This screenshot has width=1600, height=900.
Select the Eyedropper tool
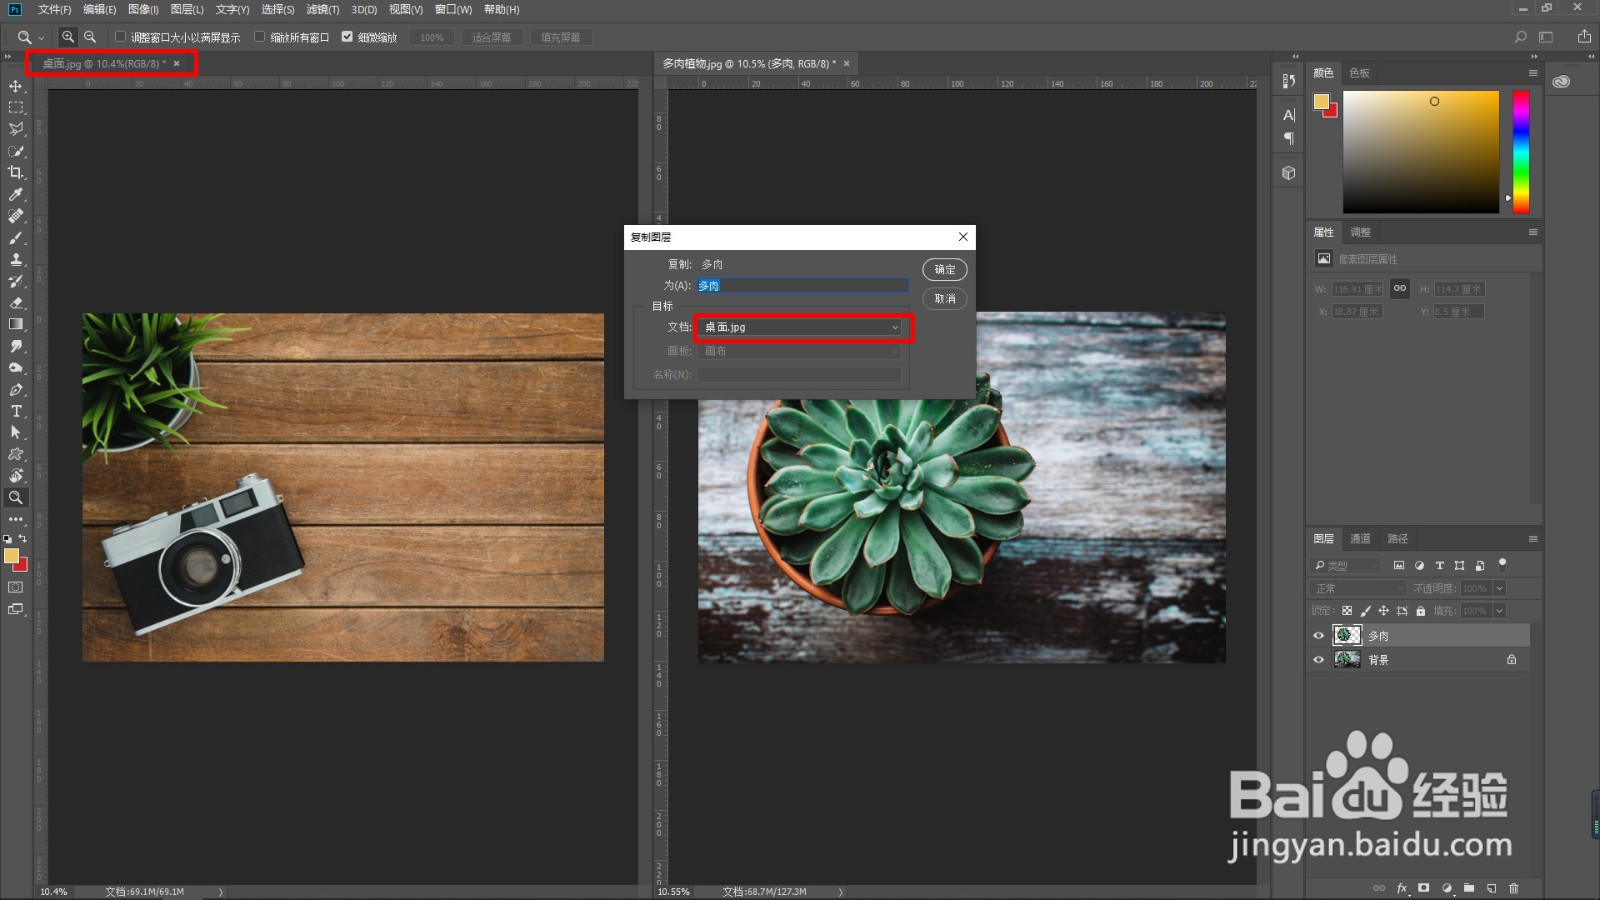pos(16,194)
